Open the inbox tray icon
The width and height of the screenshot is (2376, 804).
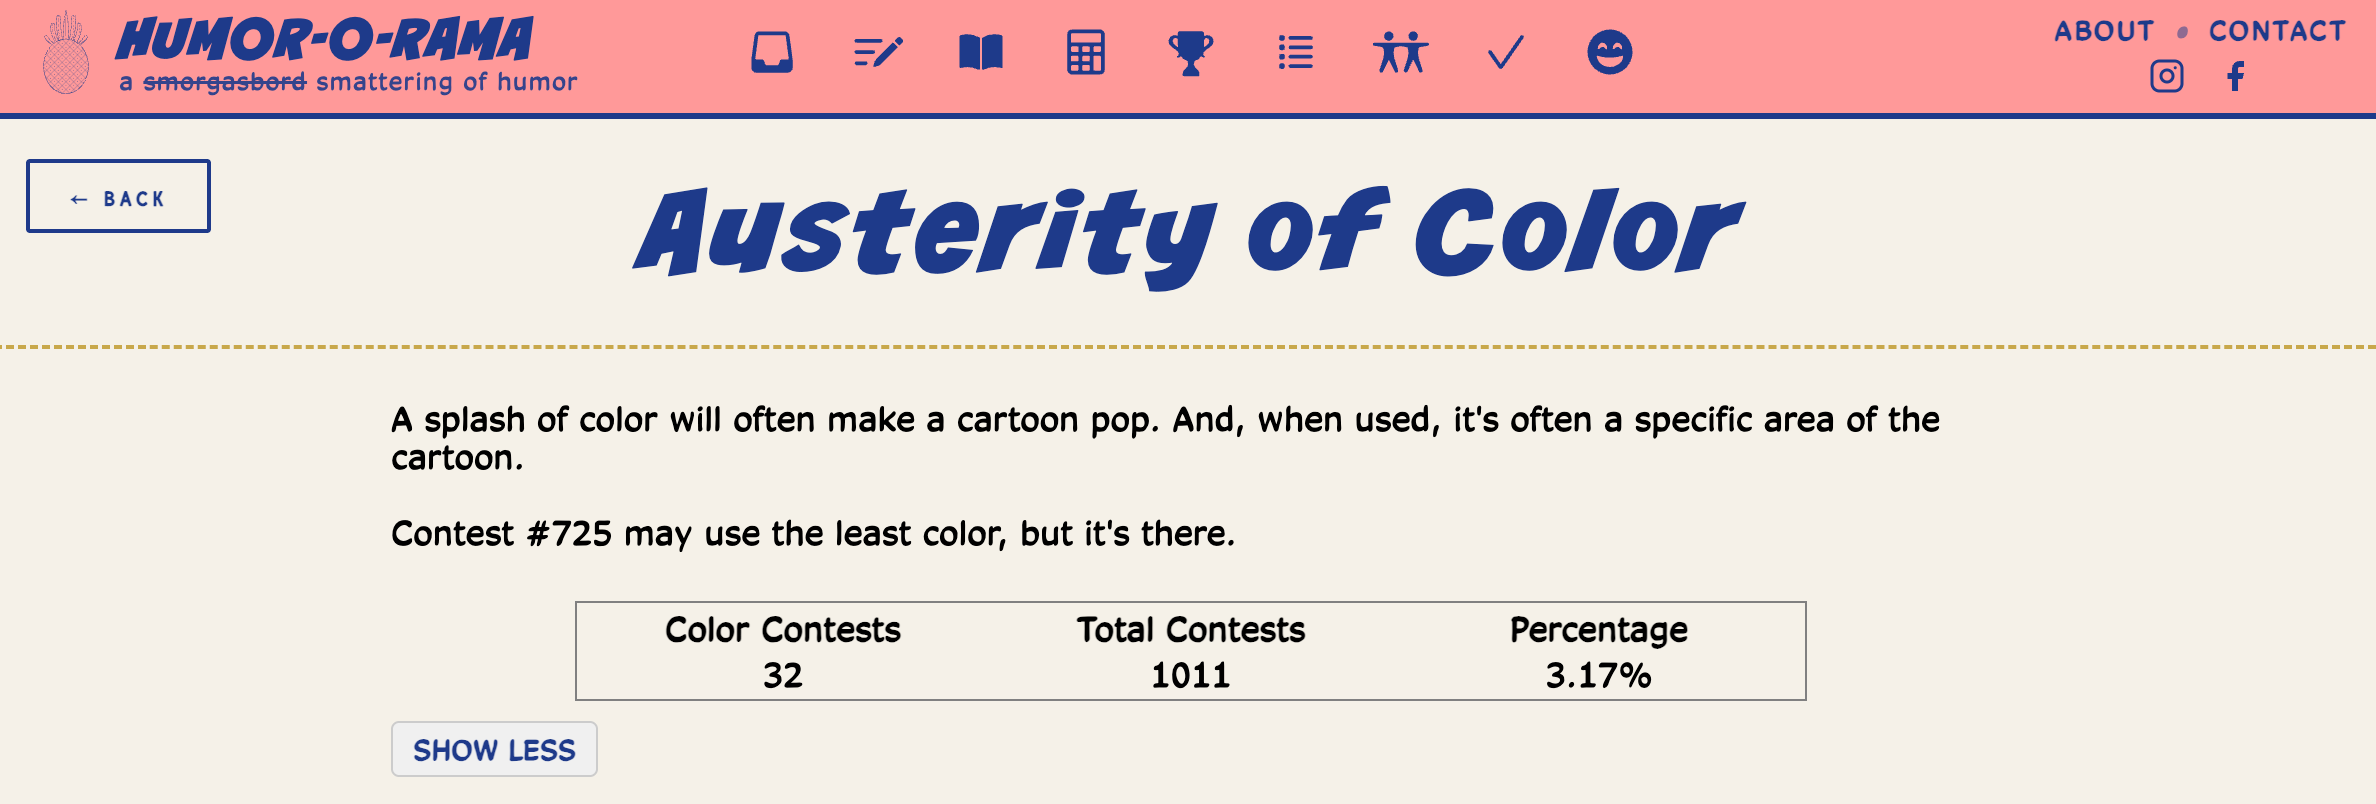[772, 52]
